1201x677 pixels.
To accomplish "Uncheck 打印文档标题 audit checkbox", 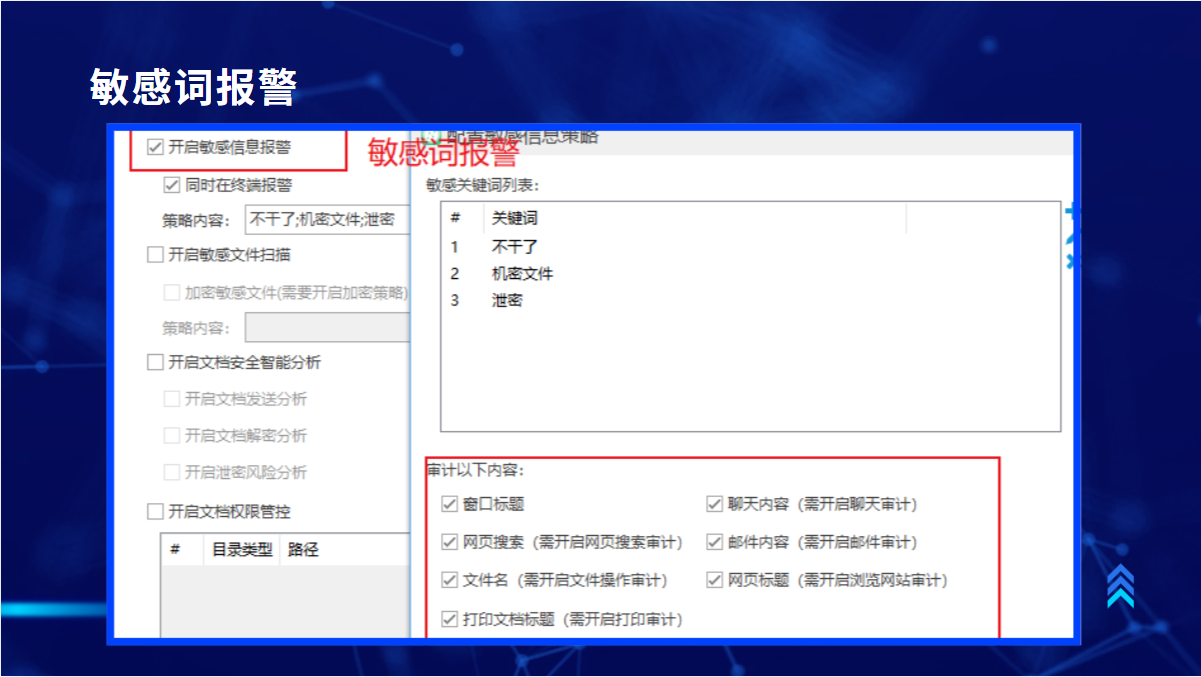I will point(450,619).
